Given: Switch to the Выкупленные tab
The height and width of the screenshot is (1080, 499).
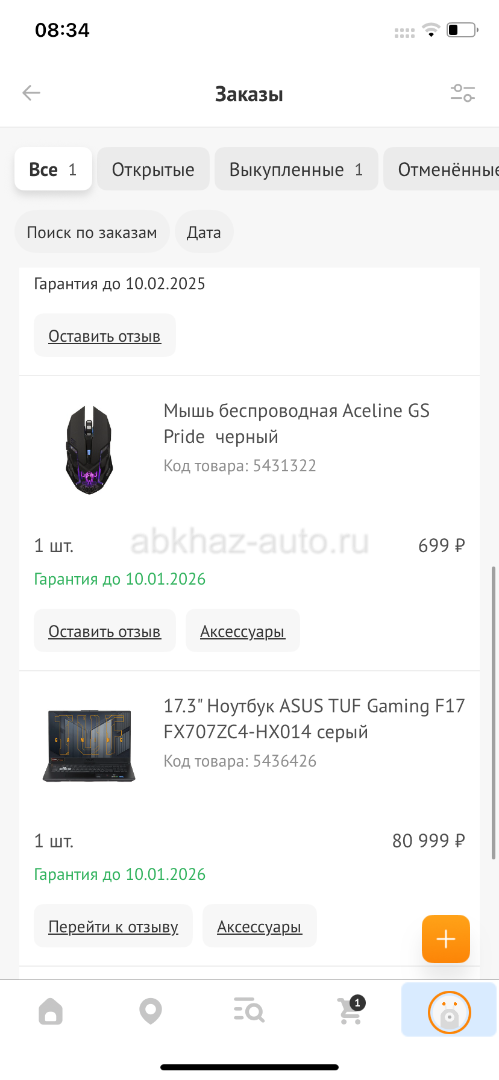Looking at the screenshot, I should point(296,169).
